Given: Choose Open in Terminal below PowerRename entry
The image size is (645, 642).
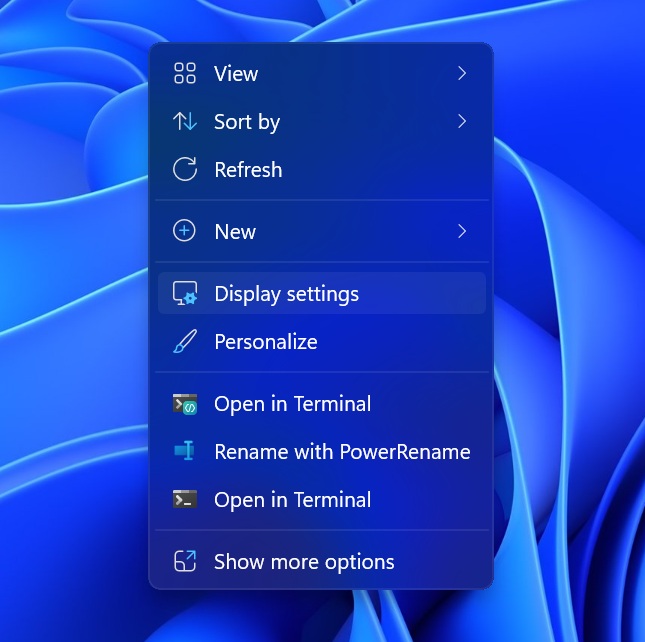Looking at the screenshot, I should click(322, 500).
